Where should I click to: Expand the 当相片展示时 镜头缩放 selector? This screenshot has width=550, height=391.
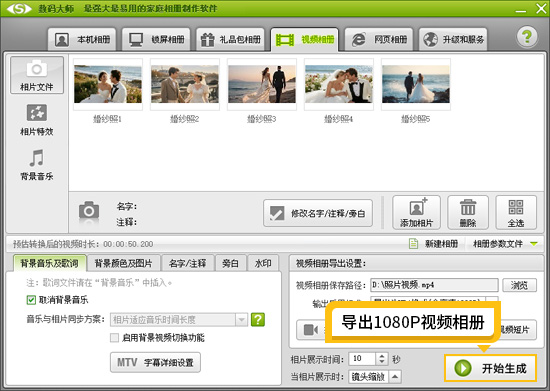point(395,377)
